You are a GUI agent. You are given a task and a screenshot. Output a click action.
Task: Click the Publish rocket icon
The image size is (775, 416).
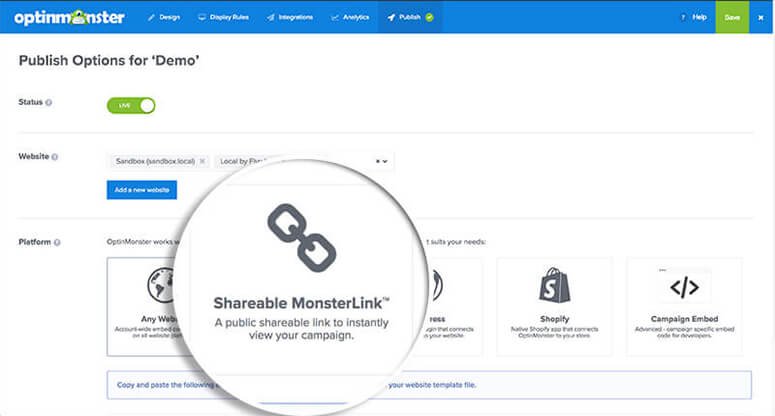click(x=391, y=17)
